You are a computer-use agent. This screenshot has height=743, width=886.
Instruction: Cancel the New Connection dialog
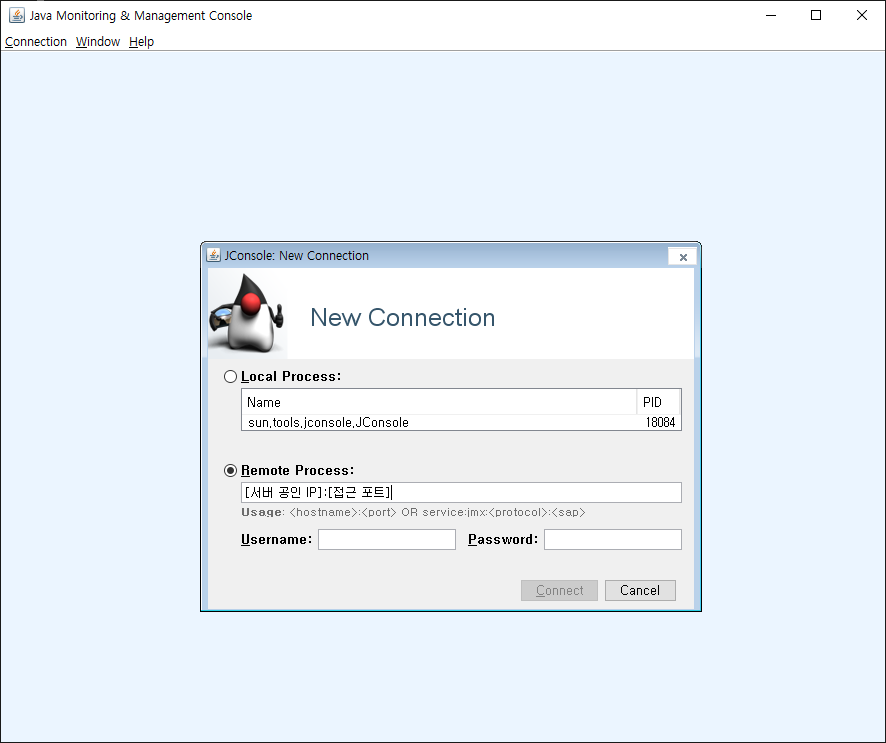point(640,590)
